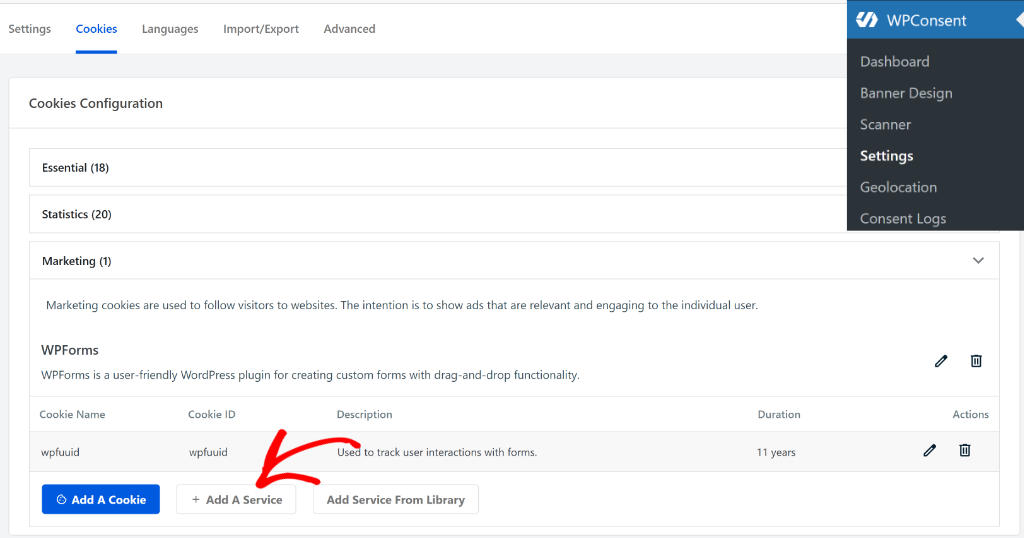Switch to the Settings tab
Image resolution: width=1024 pixels, height=538 pixels.
[x=29, y=29]
